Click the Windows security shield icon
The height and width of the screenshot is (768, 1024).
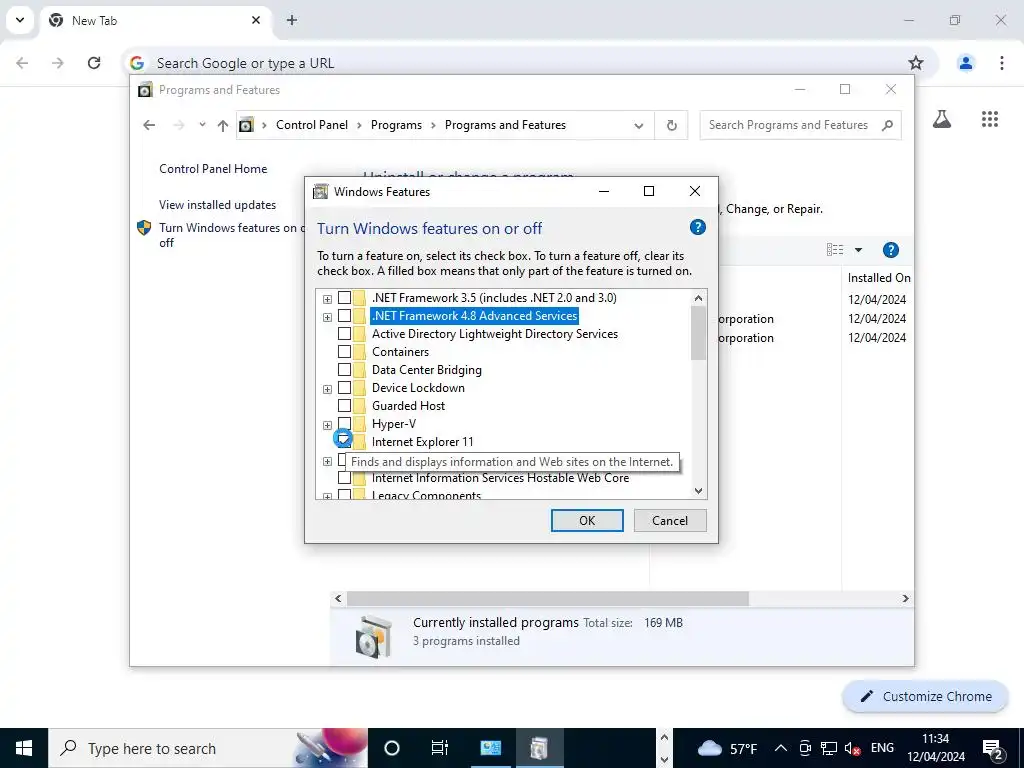pyautogui.click(x=144, y=228)
